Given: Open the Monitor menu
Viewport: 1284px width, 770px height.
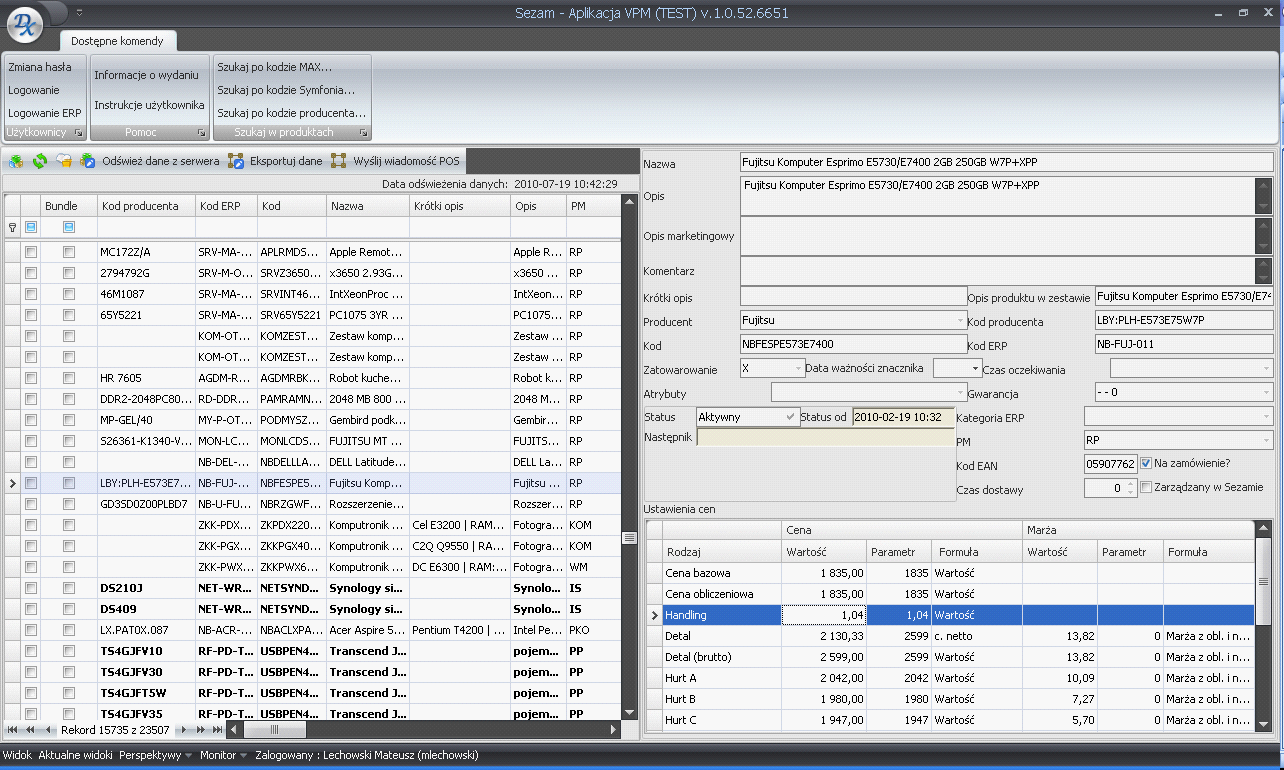Looking at the screenshot, I should pyautogui.click(x=224, y=755).
